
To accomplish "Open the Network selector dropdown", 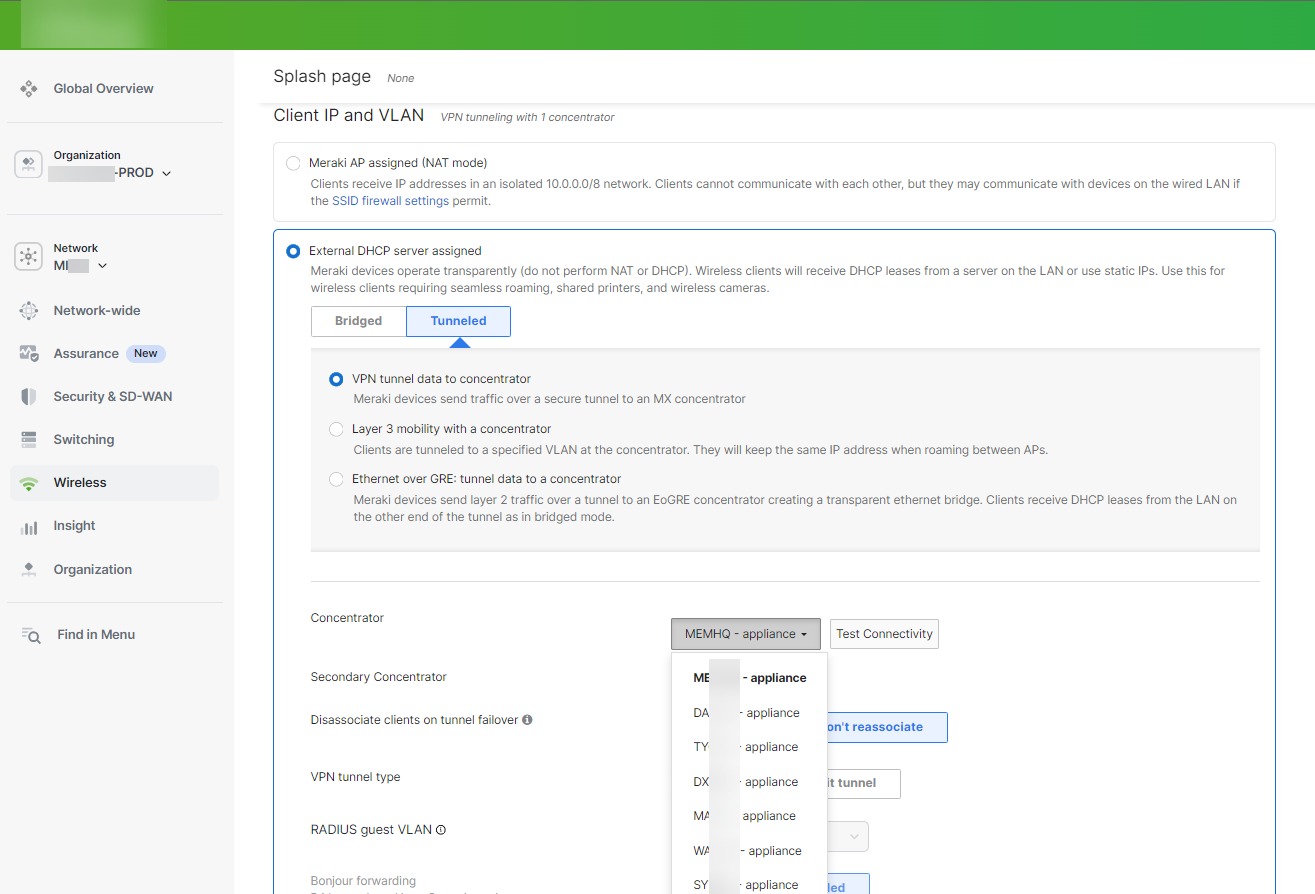I will [102, 266].
